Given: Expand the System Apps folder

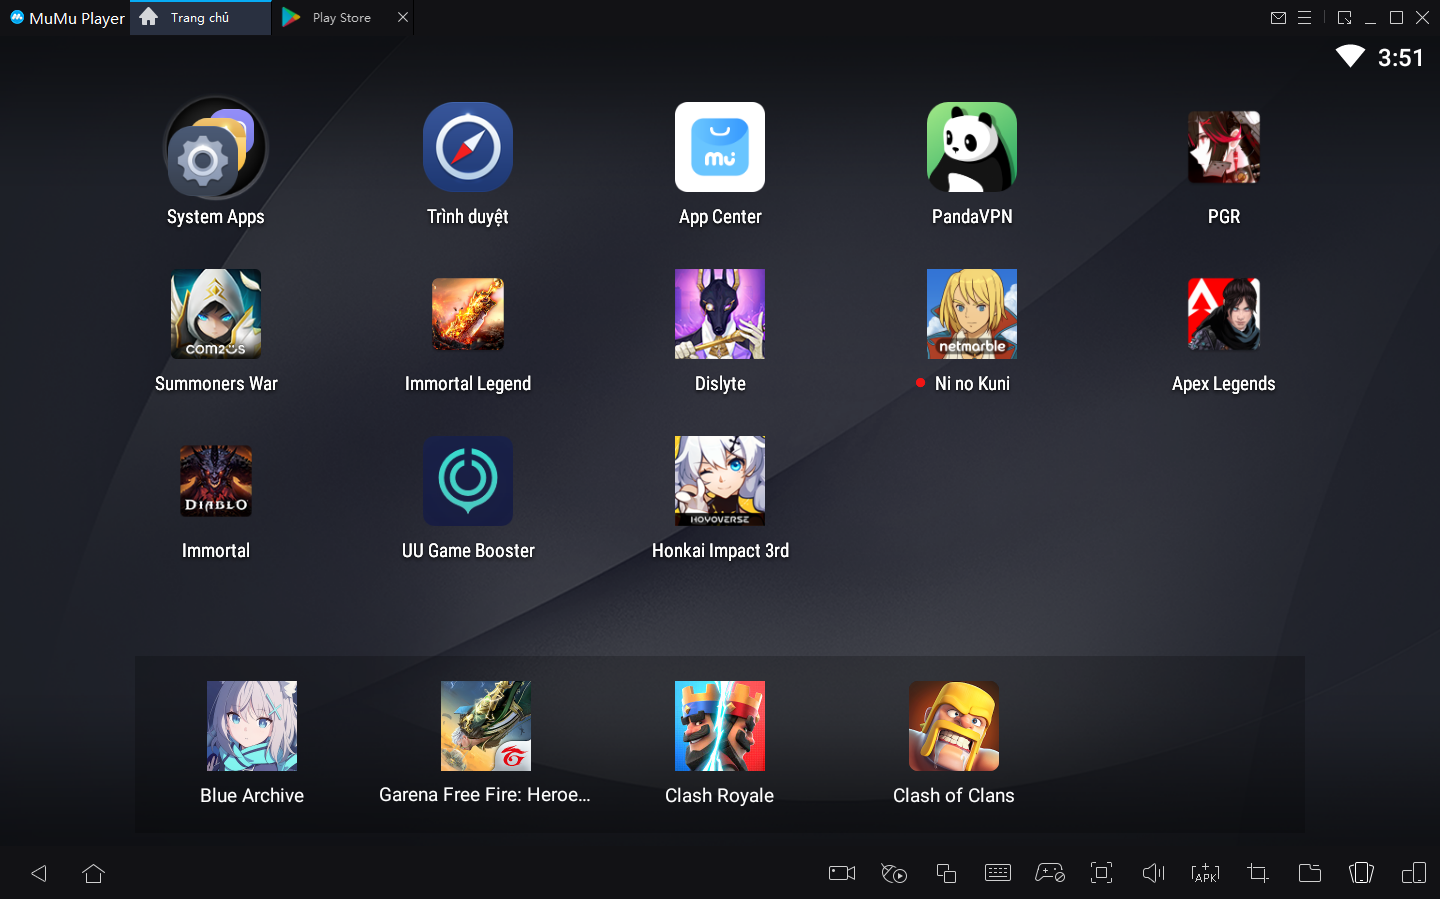Looking at the screenshot, I should (x=216, y=148).
